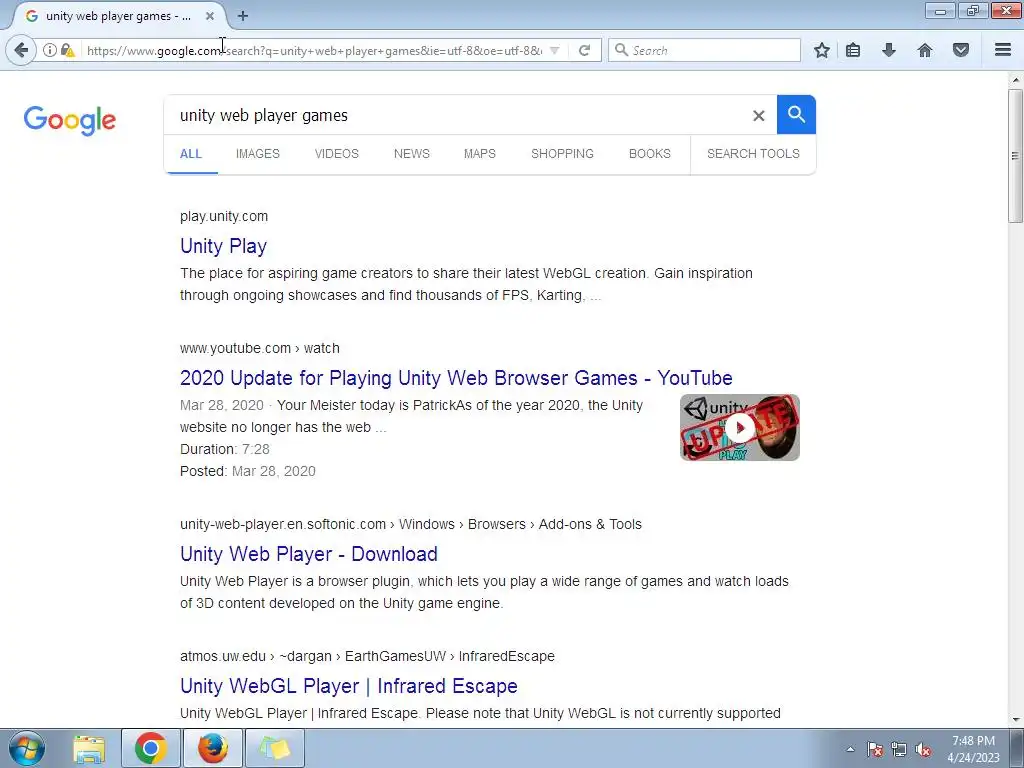
Task: Open the Firefox hamburger menu
Action: point(1003,50)
